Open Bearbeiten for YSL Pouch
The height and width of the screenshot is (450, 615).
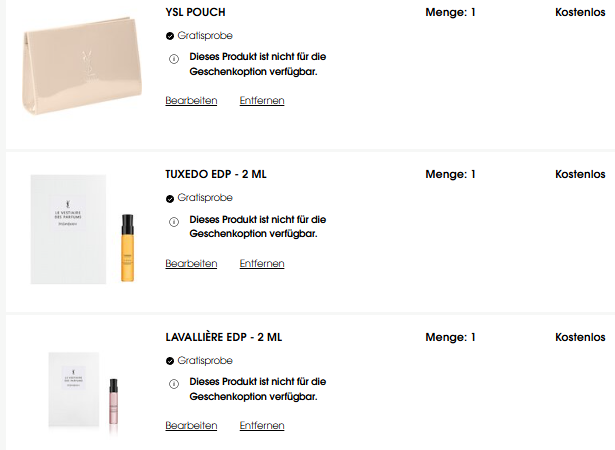pyautogui.click(x=191, y=100)
